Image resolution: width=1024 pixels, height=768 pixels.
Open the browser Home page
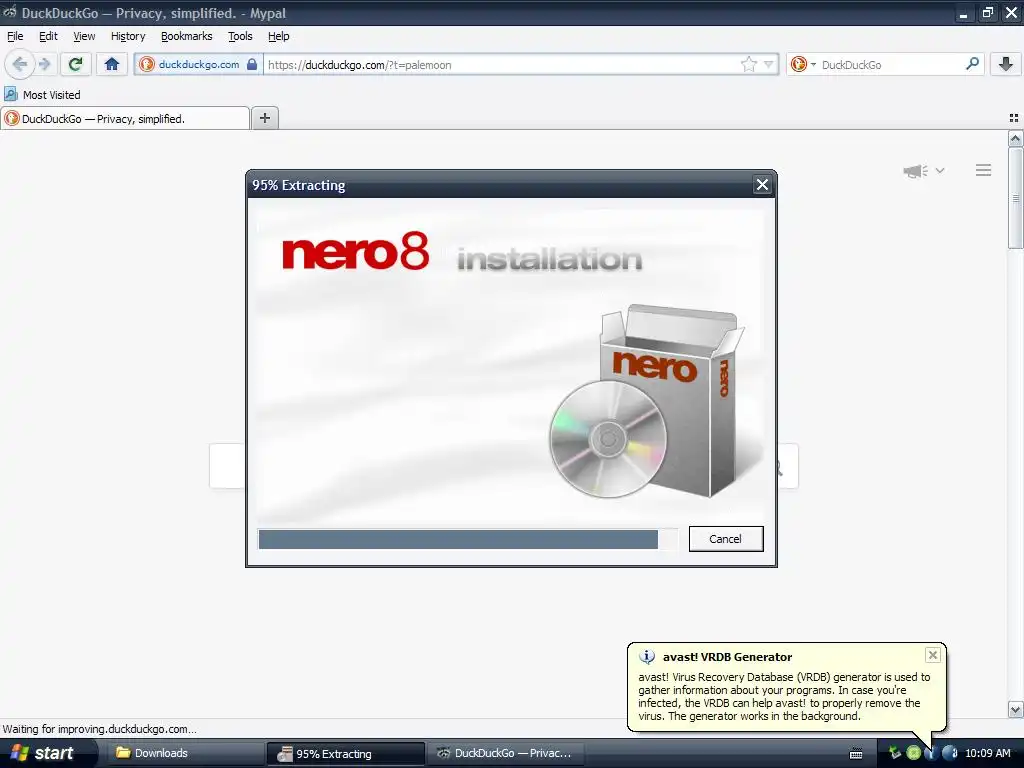point(112,64)
